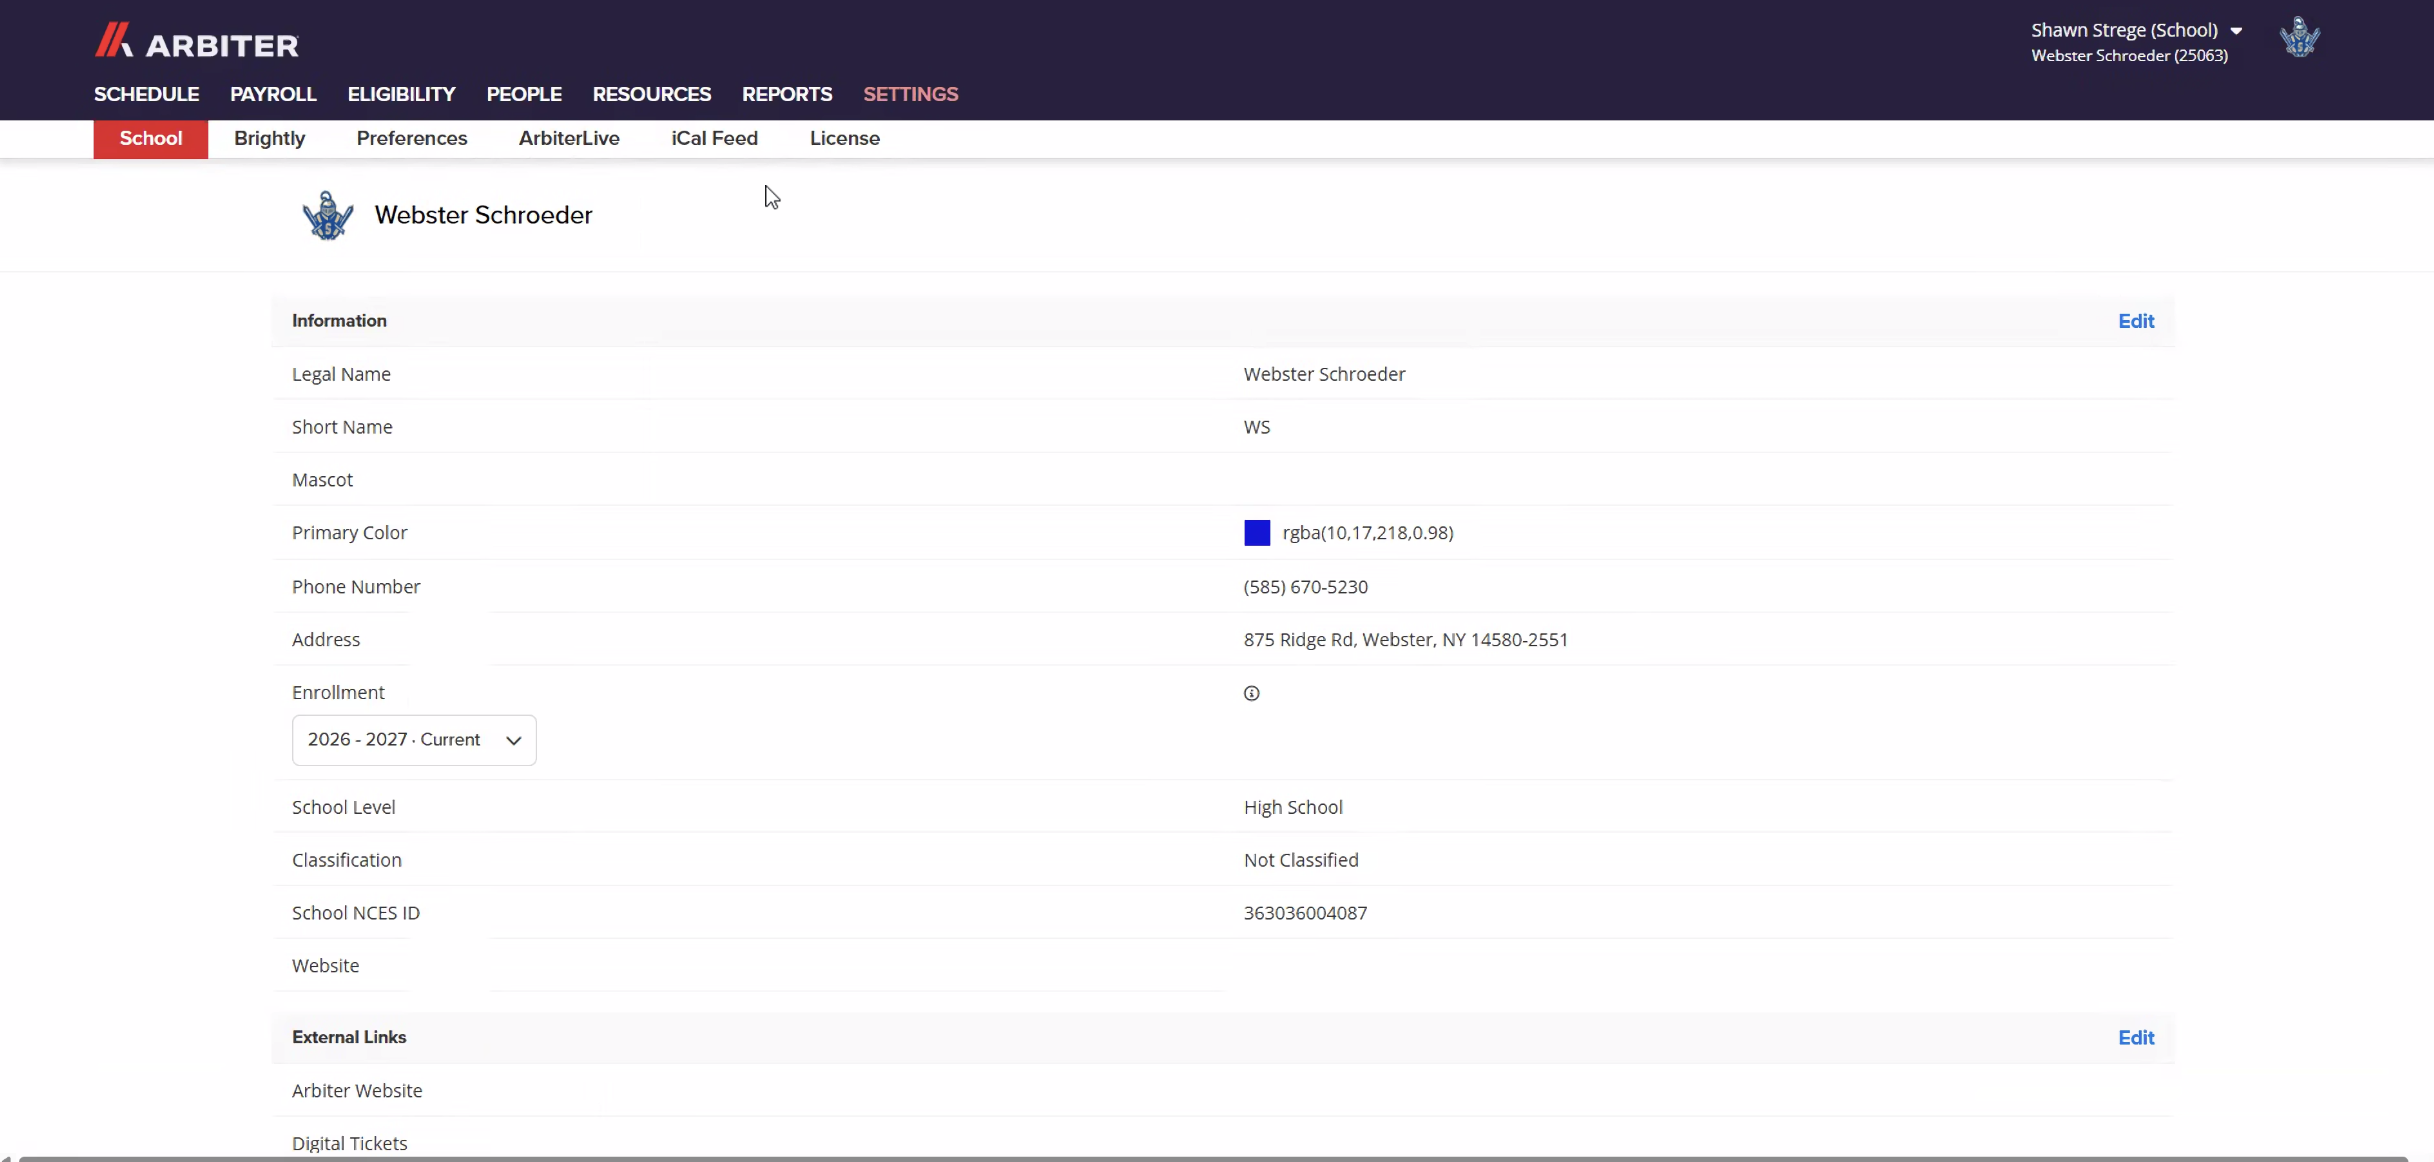Click the Short Name value WS
This screenshot has width=2434, height=1162.
click(1257, 427)
